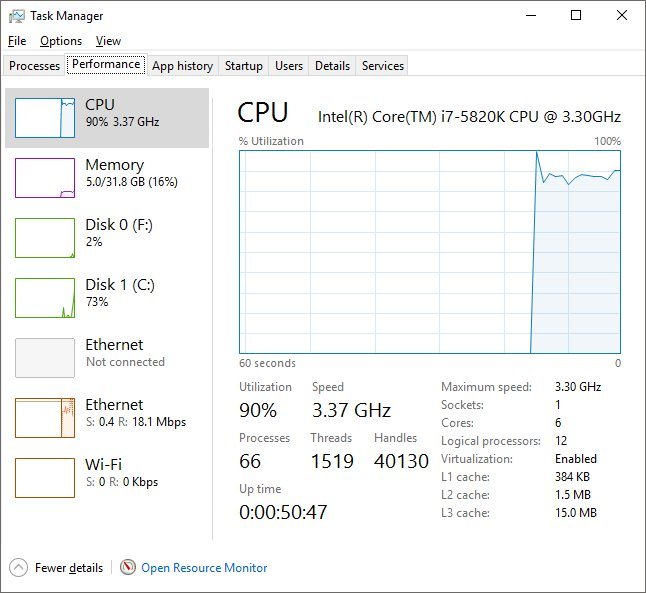Click the up time value 0:00:50:47
Screen dimensions: 646x593
point(283,512)
